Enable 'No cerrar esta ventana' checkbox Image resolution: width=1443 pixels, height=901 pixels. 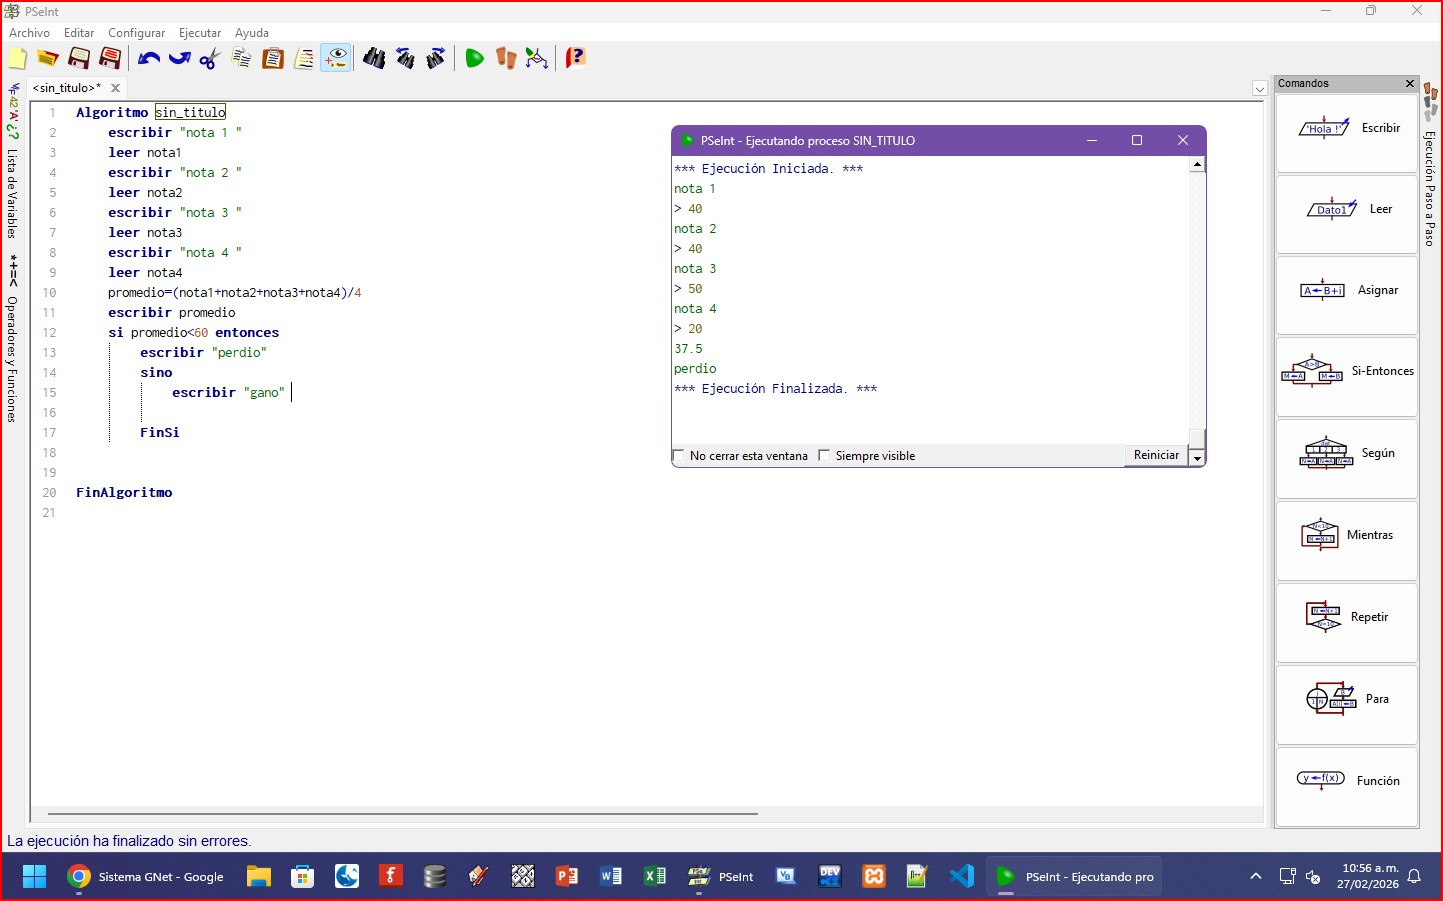coord(680,456)
